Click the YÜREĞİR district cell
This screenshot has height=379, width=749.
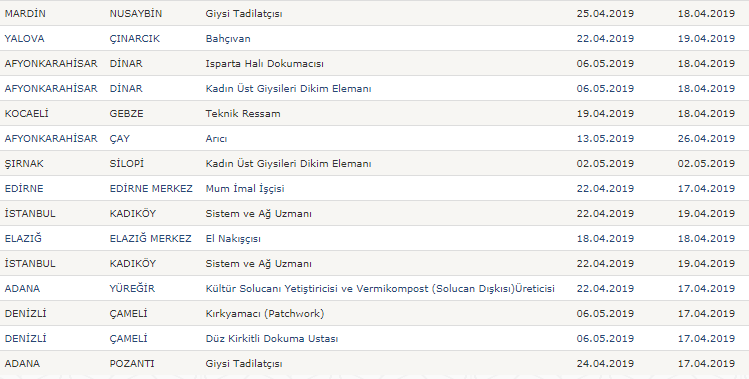(x=132, y=289)
